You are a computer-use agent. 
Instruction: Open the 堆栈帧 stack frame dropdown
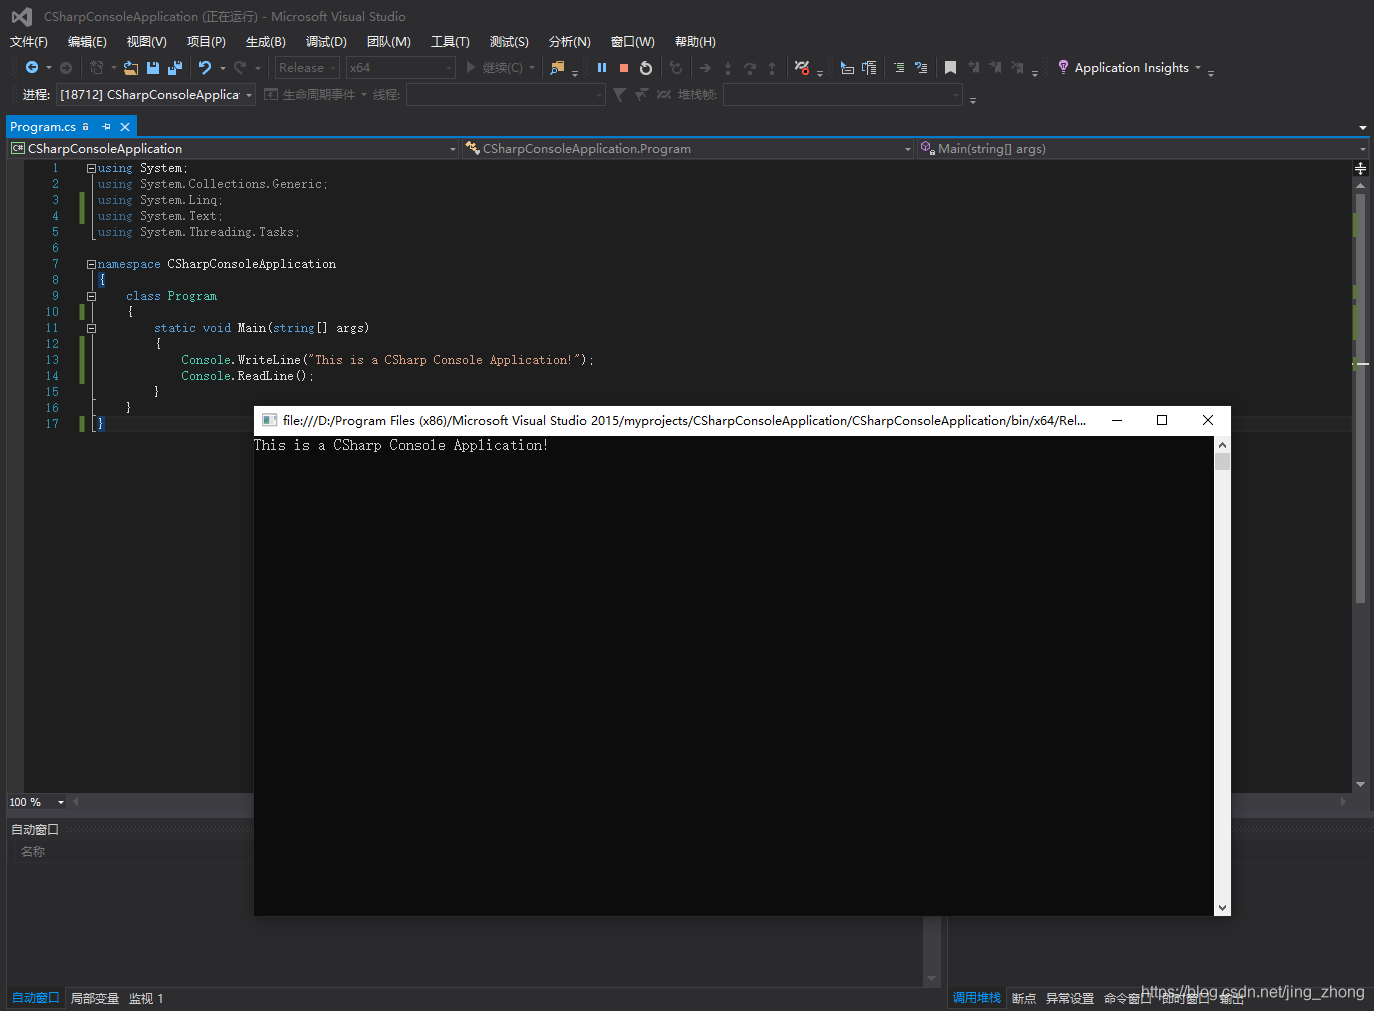coord(843,95)
